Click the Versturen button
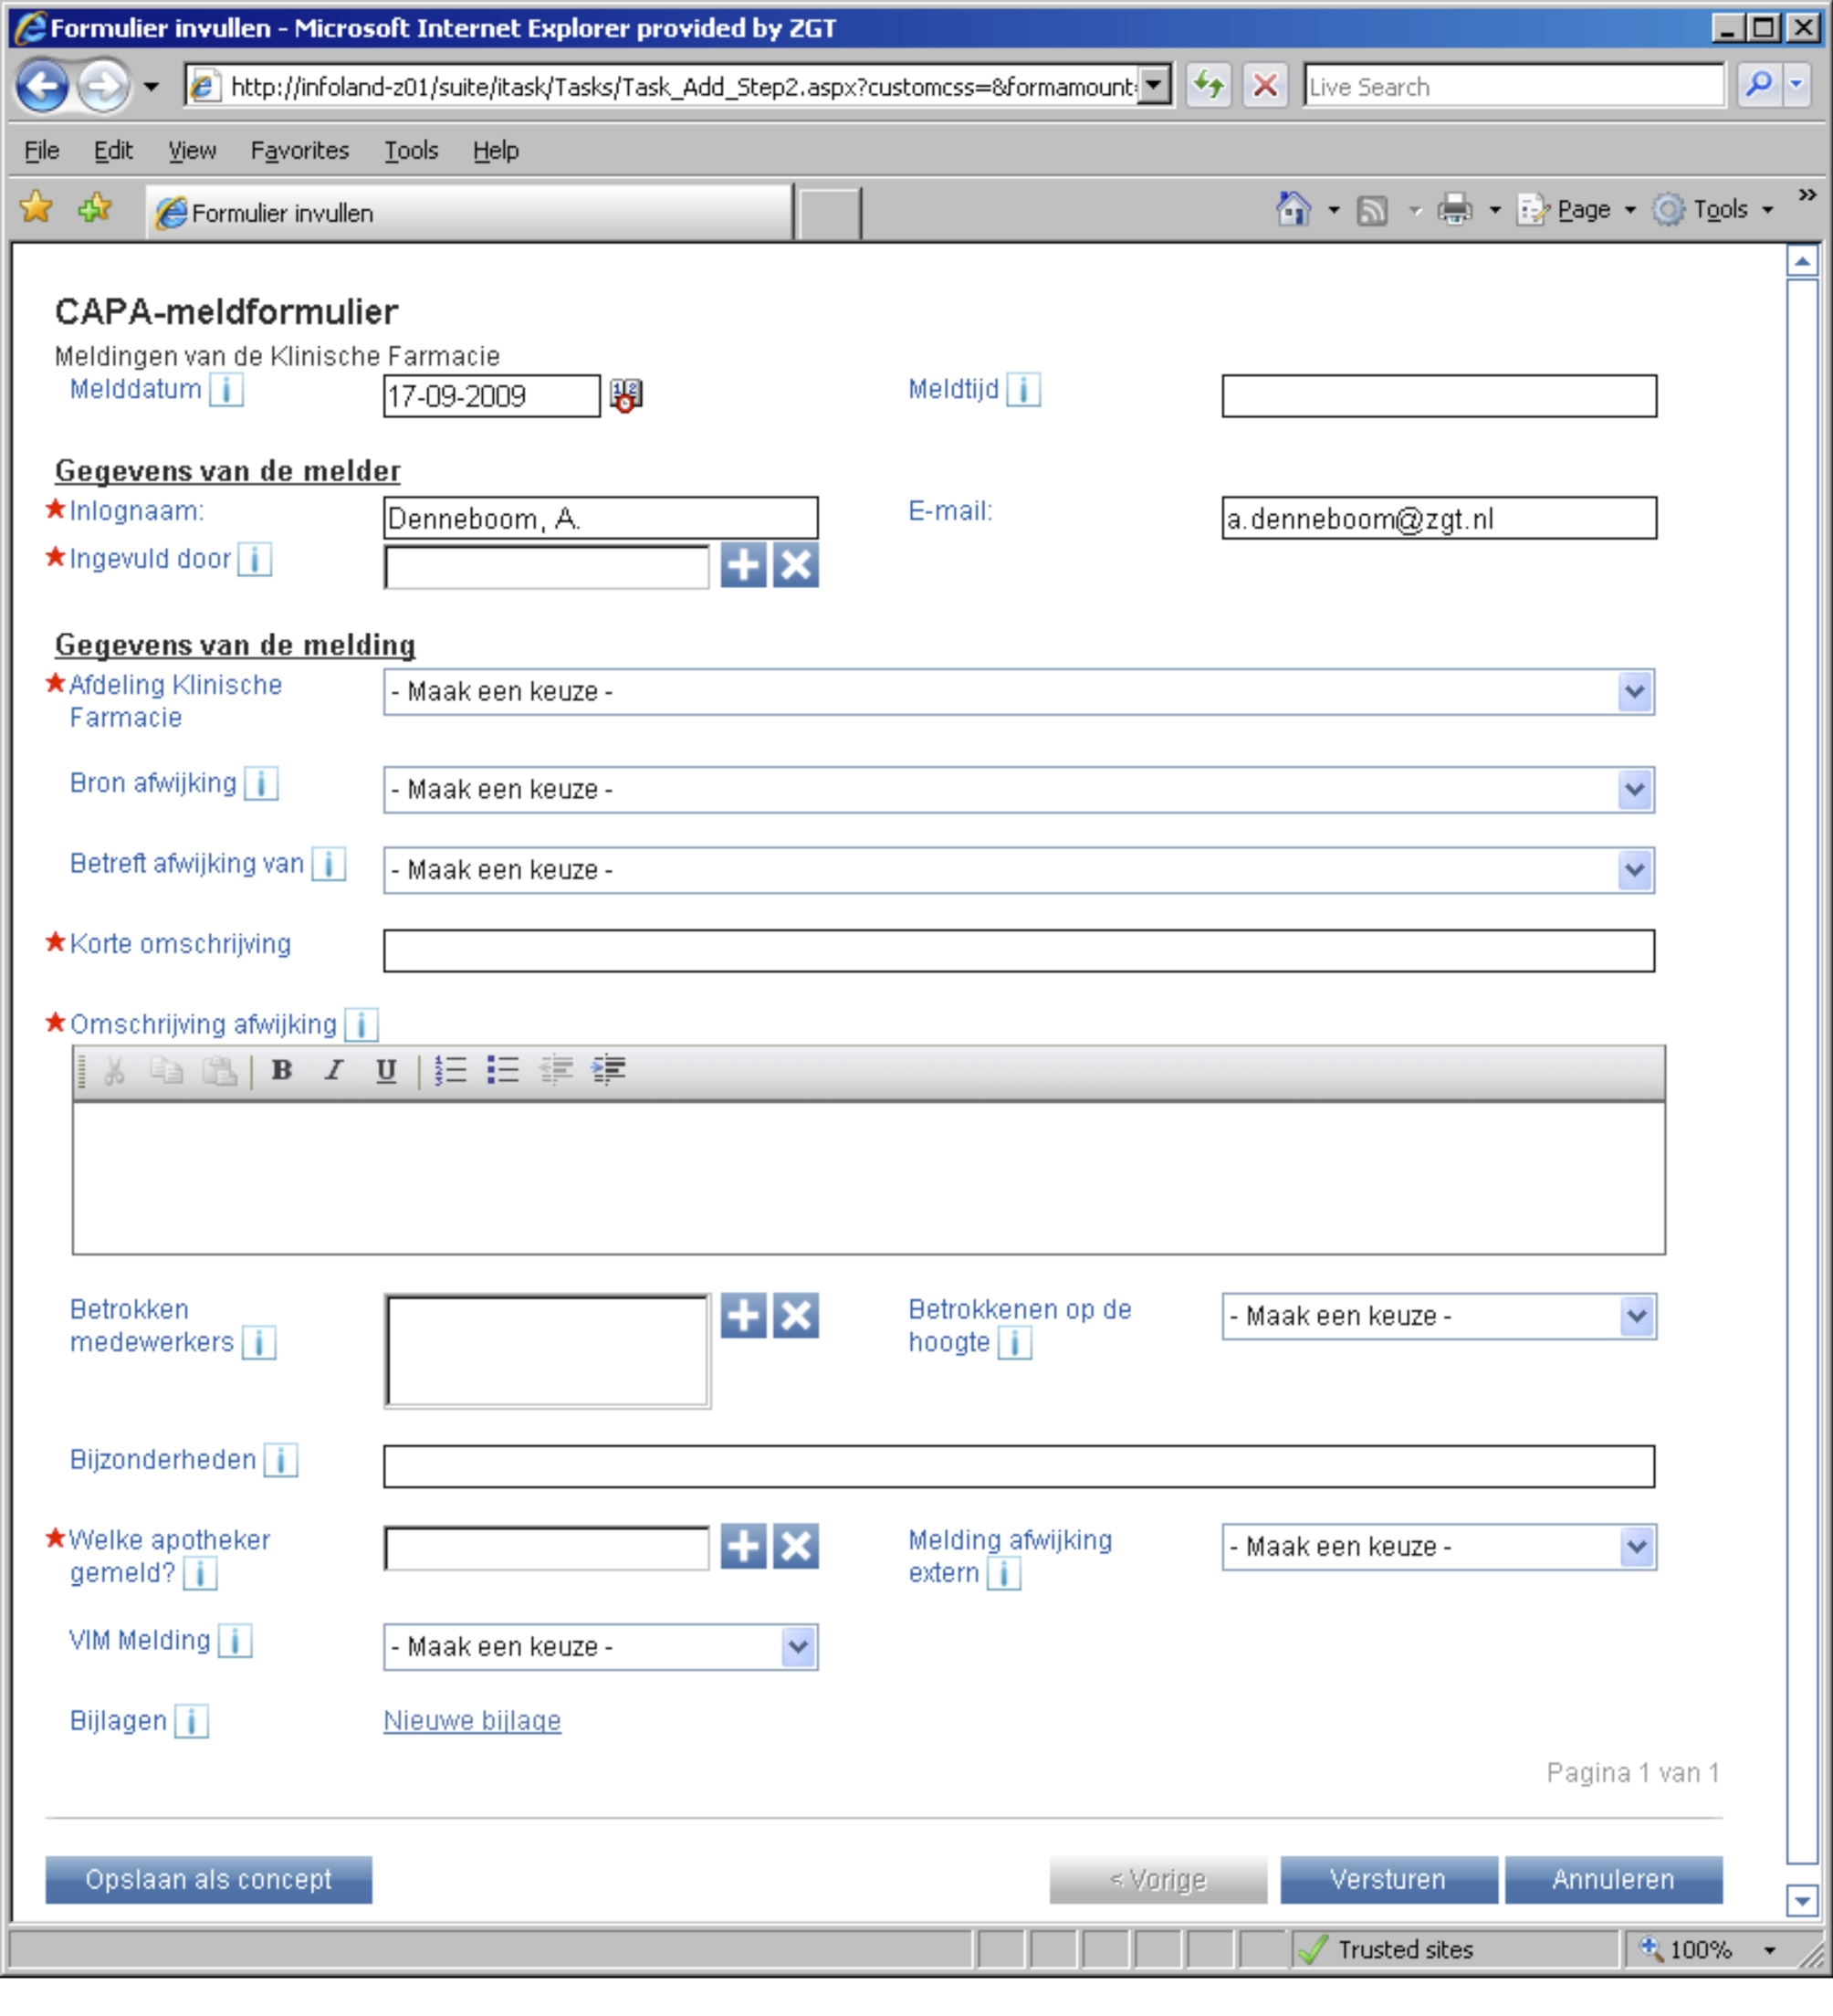Image resolution: width=1833 pixels, height=2016 pixels. pos(1388,1879)
